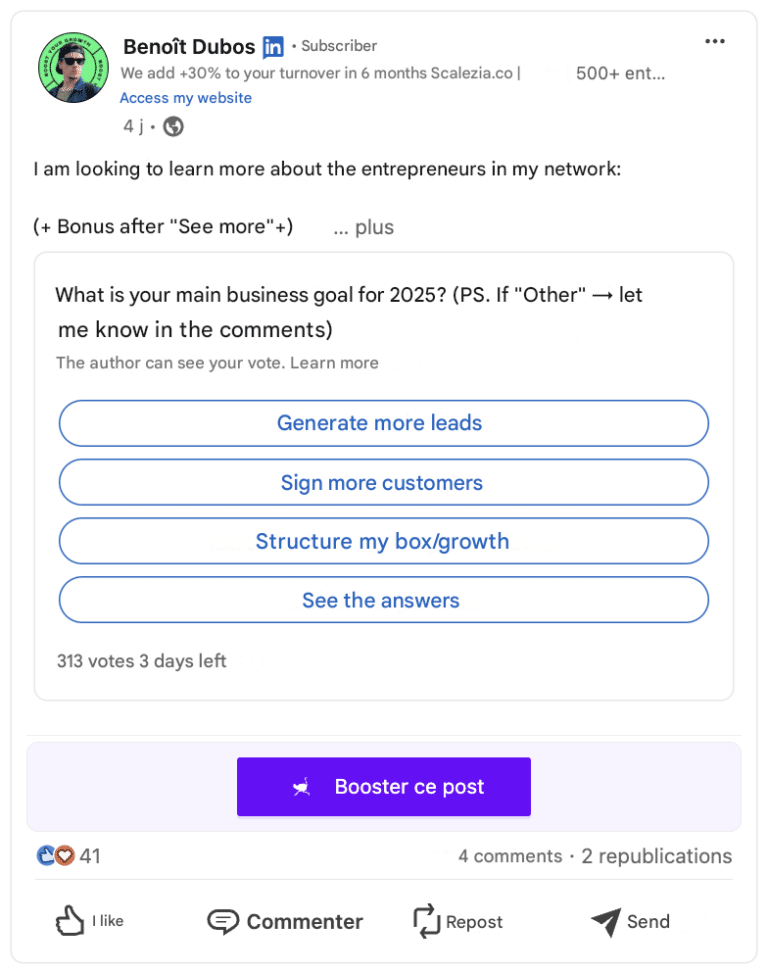The image size is (768, 972).
Task: Click the LinkedIn 'in' badge next to the name
Action: pyautogui.click(x=271, y=46)
